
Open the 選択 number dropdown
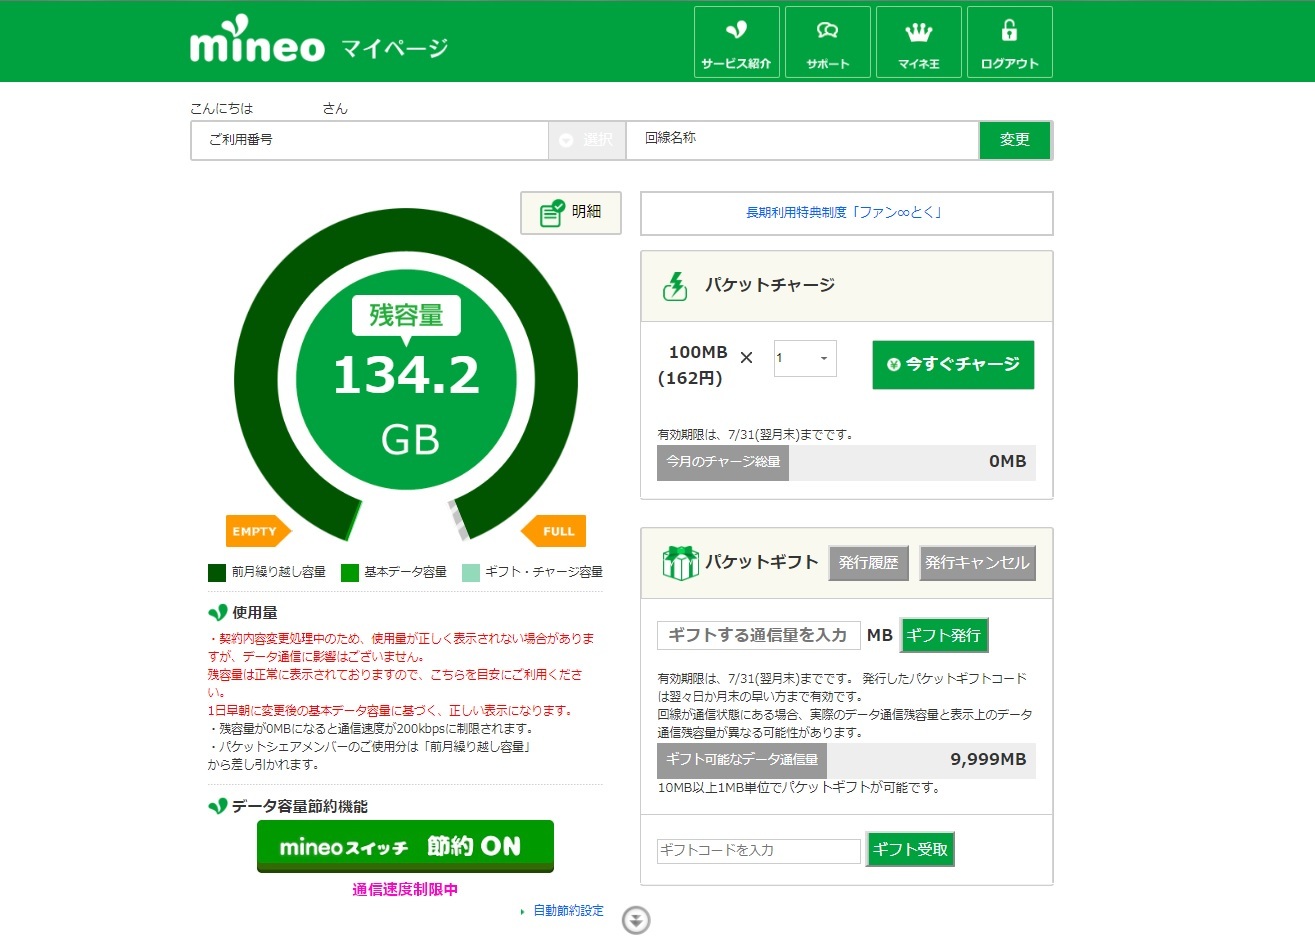(587, 140)
